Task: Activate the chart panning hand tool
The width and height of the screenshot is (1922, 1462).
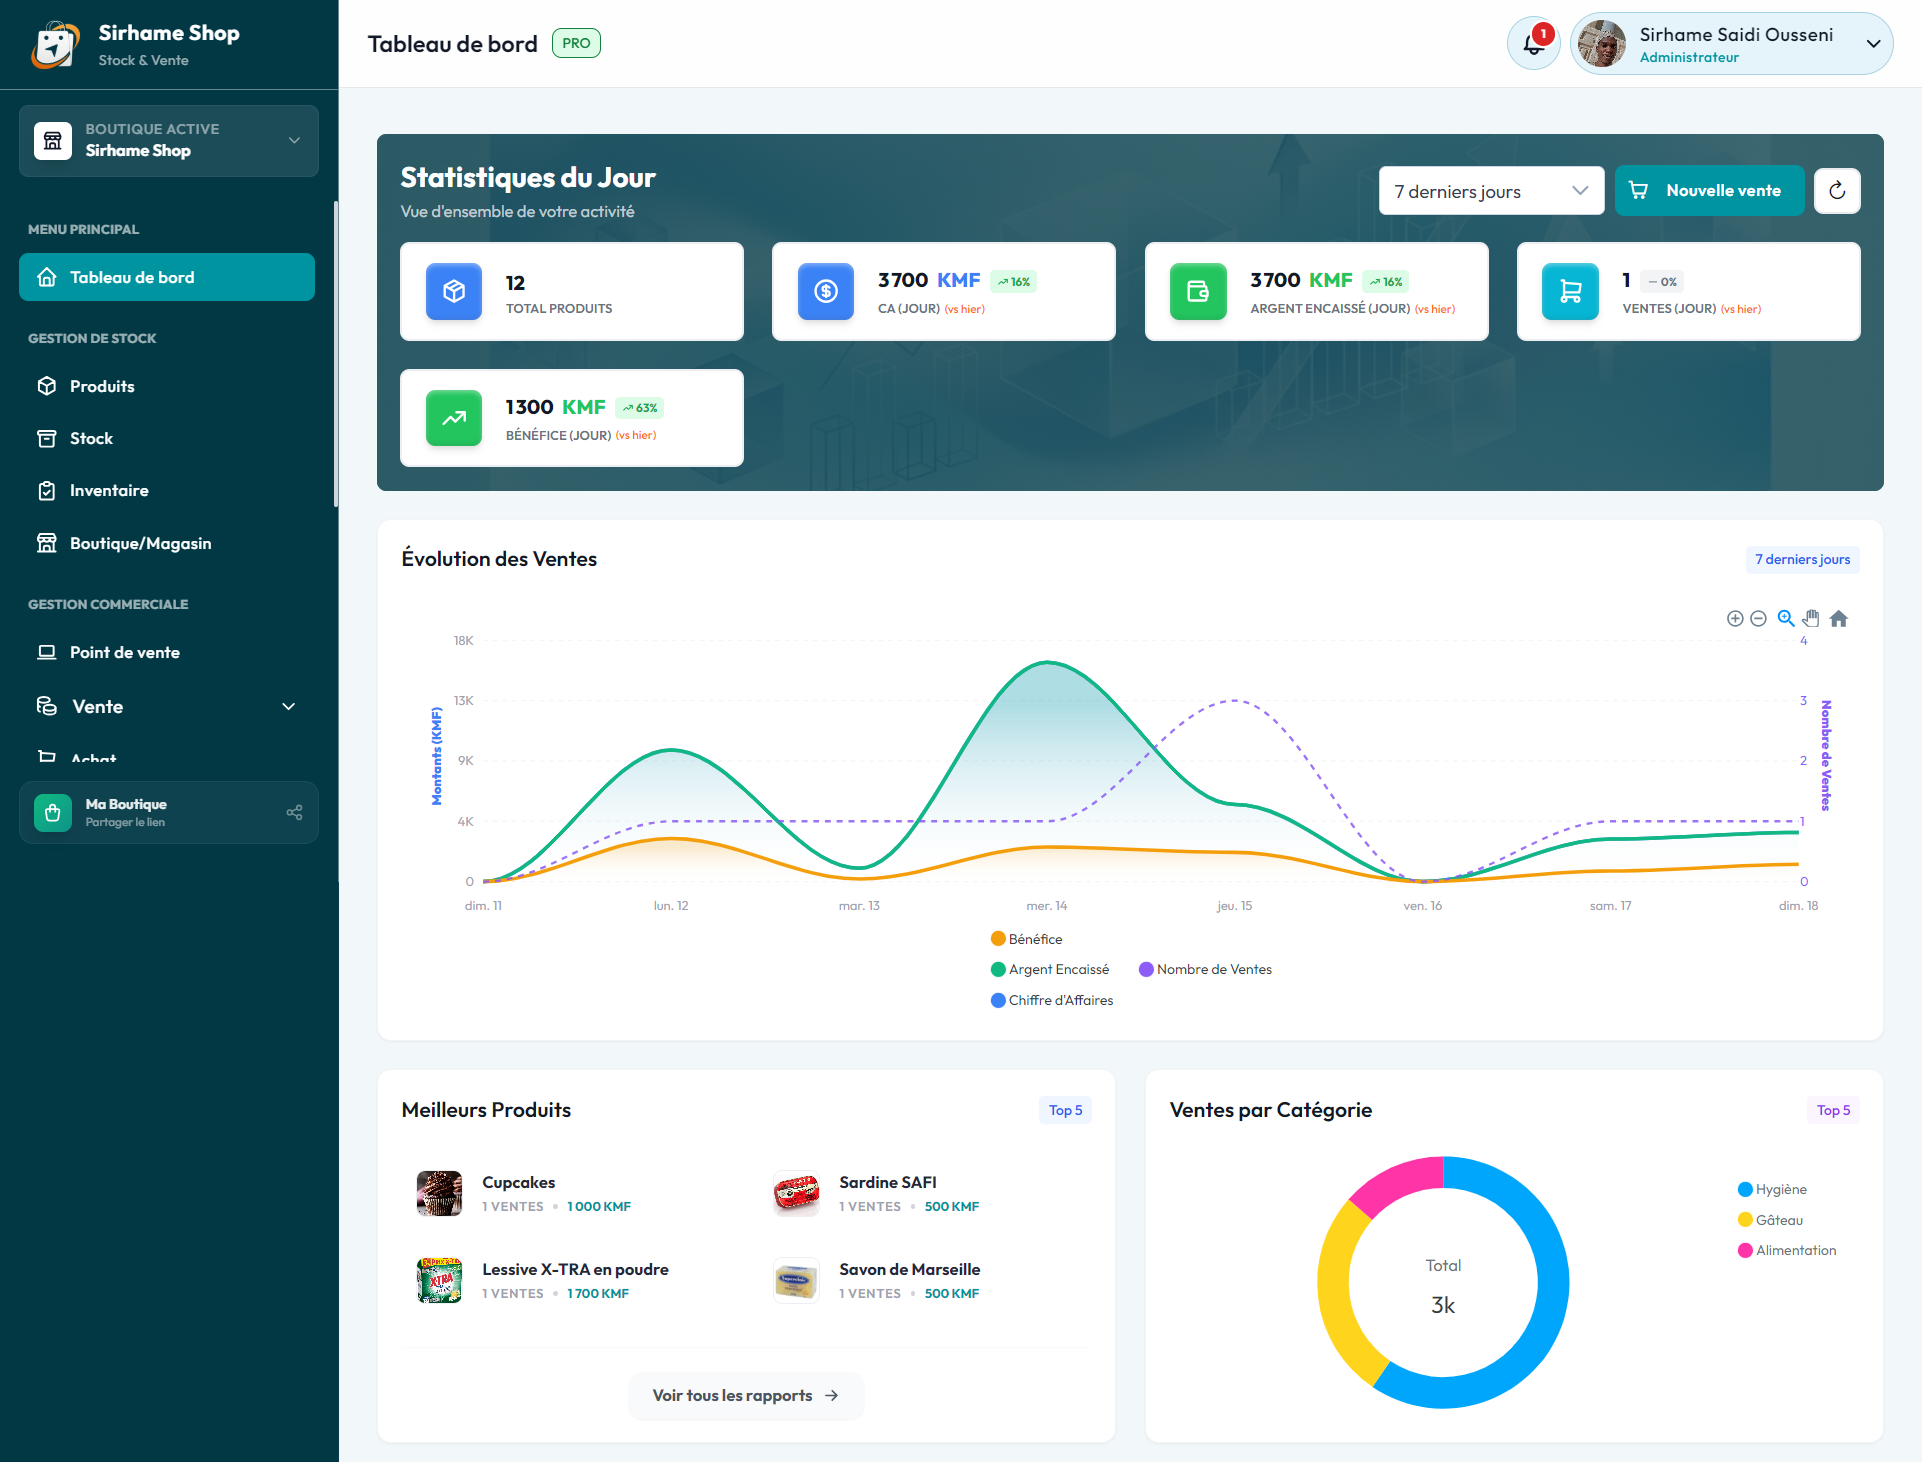Action: [x=1811, y=619]
